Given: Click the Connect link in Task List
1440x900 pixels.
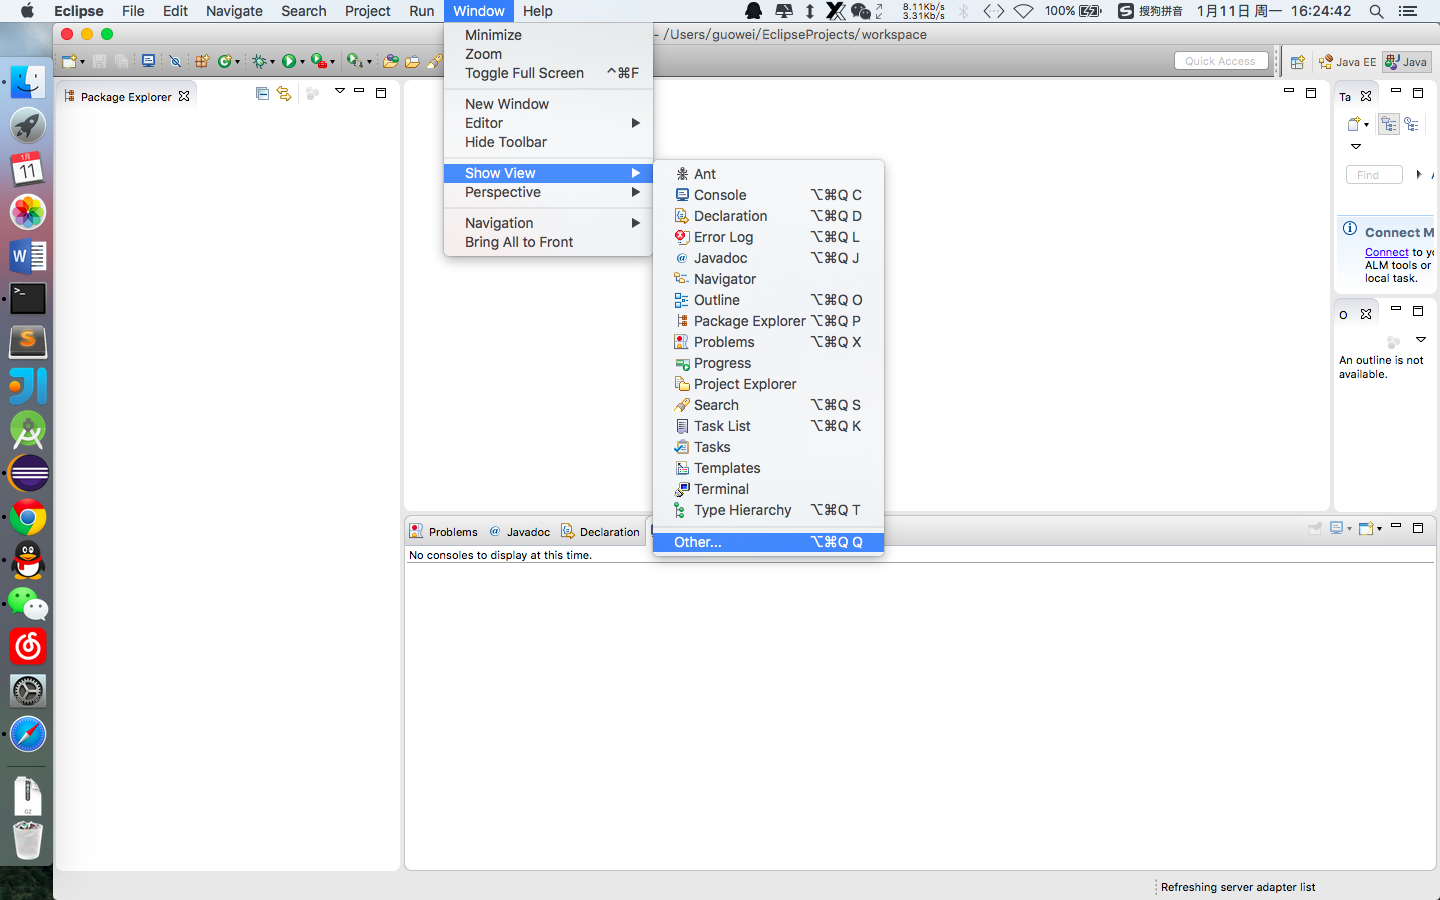Looking at the screenshot, I should tap(1387, 252).
